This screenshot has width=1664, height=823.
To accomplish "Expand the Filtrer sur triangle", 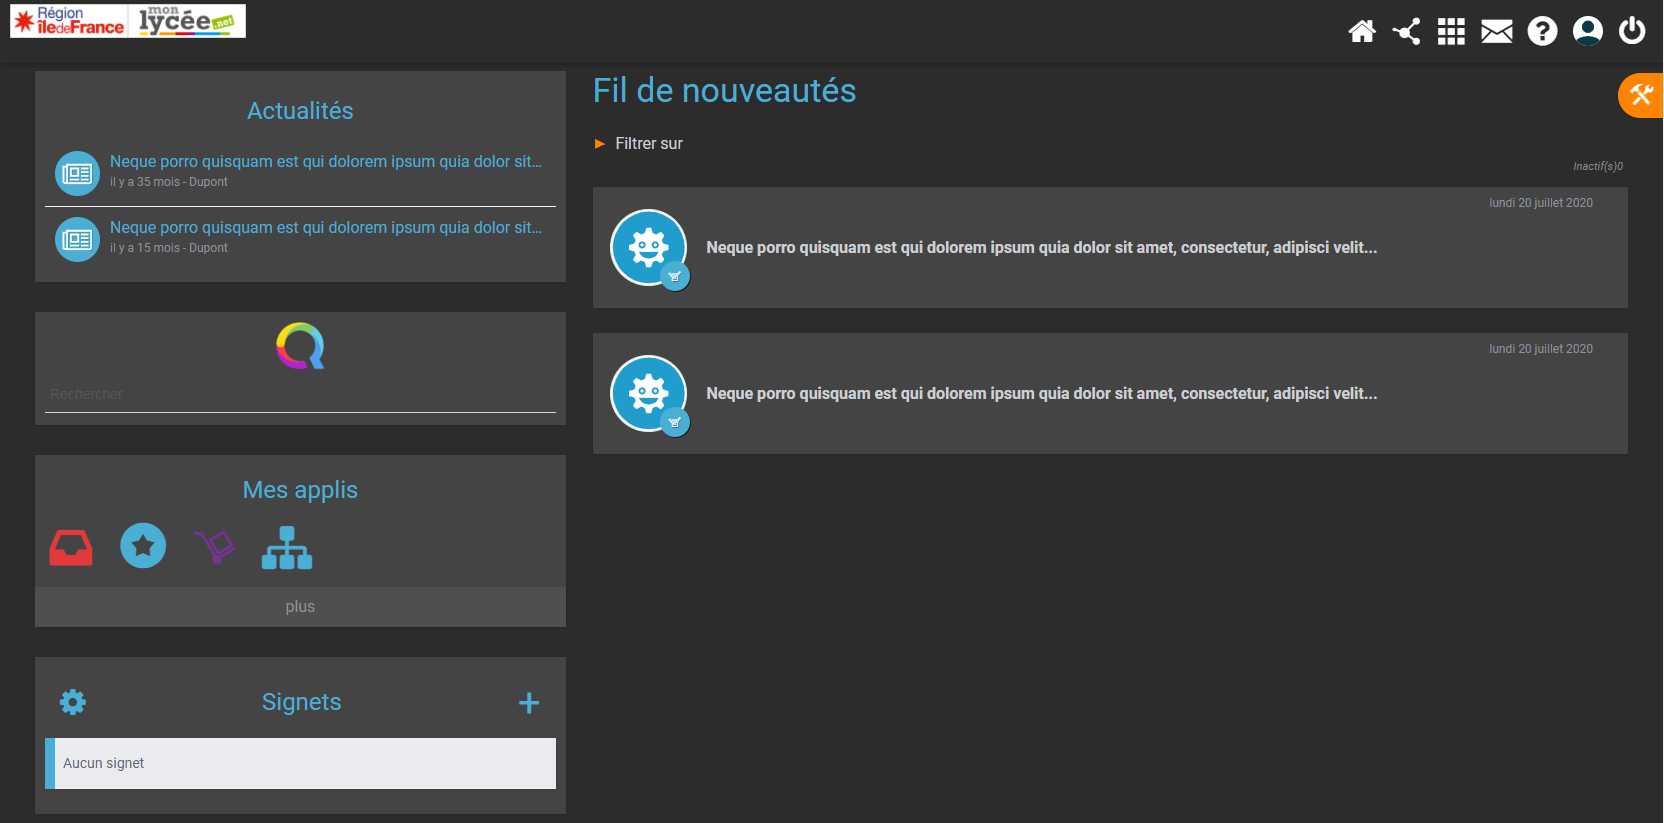I will tap(600, 144).
